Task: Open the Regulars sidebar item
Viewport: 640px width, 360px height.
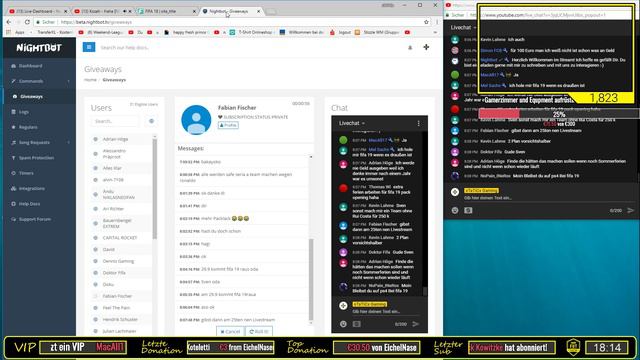Action: point(28,127)
